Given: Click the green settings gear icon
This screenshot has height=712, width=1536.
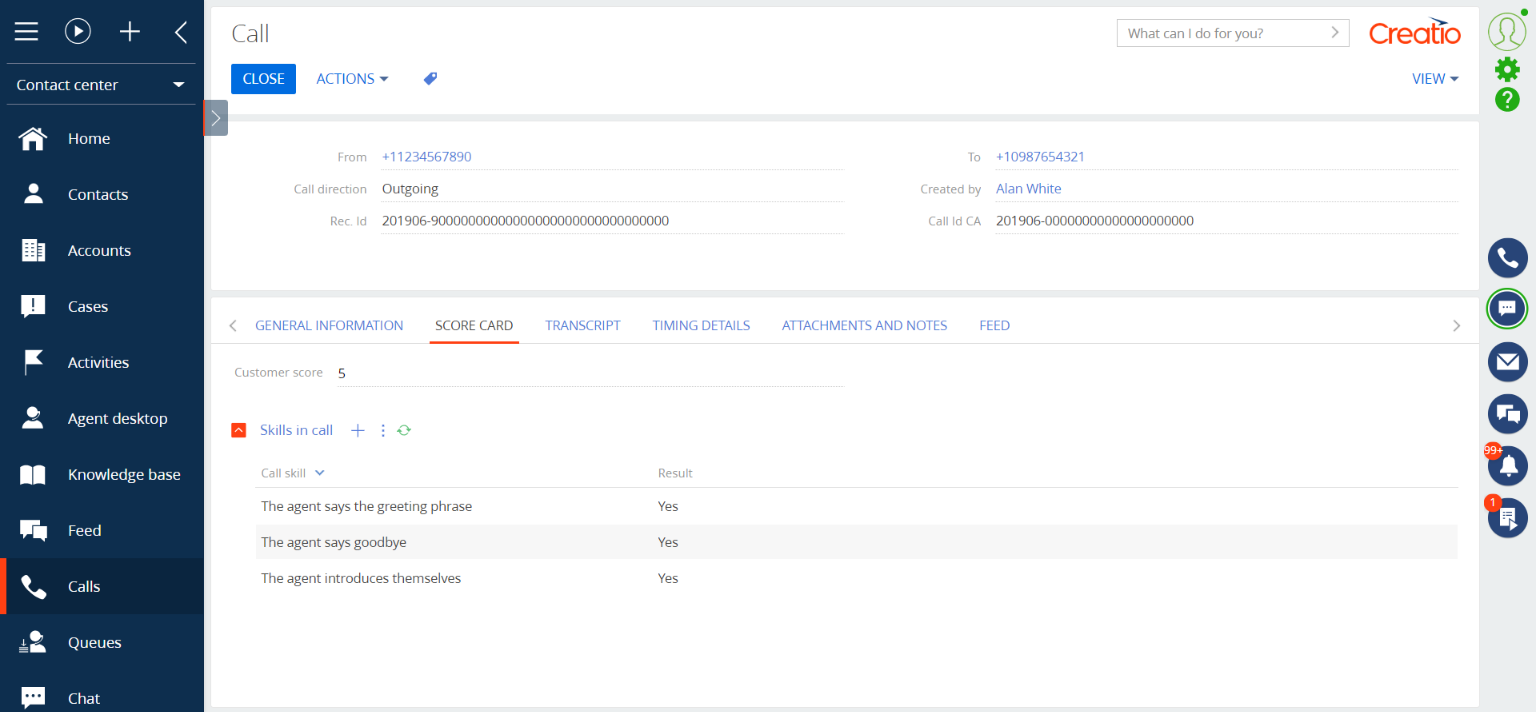Looking at the screenshot, I should (x=1507, y=69).
